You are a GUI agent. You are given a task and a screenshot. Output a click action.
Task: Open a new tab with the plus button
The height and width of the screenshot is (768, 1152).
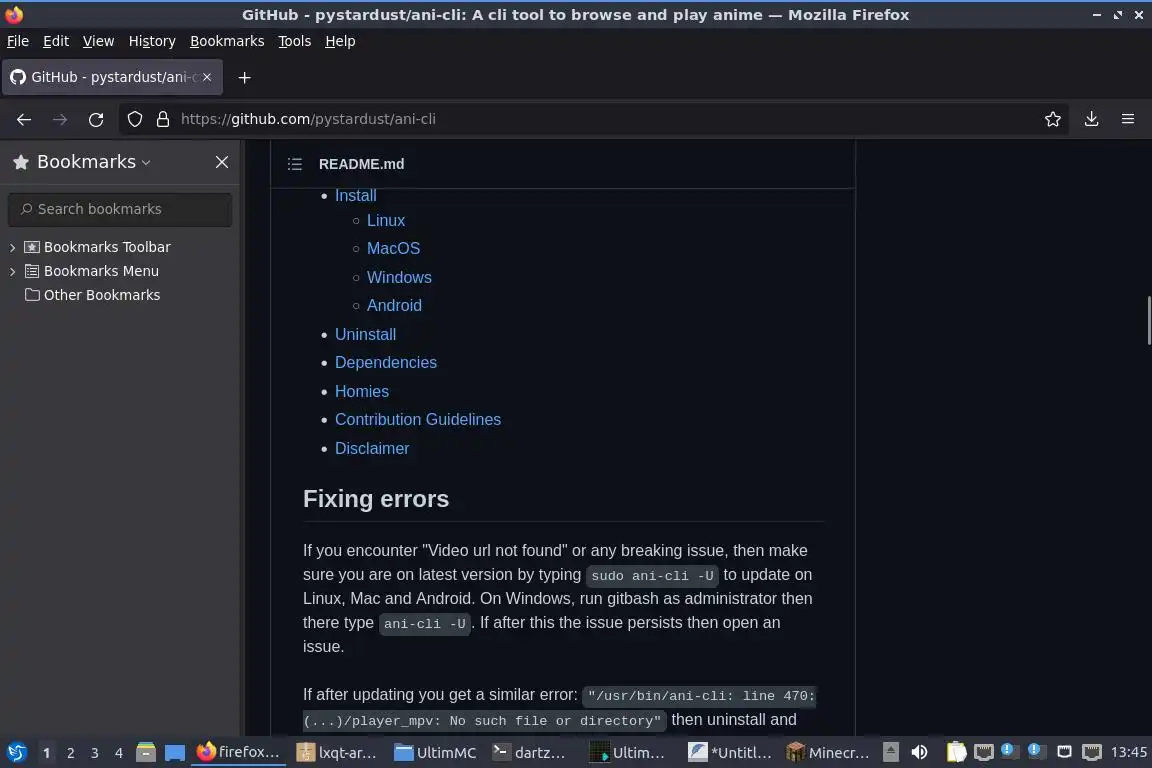pyautogui.click(x=245, y=77)
